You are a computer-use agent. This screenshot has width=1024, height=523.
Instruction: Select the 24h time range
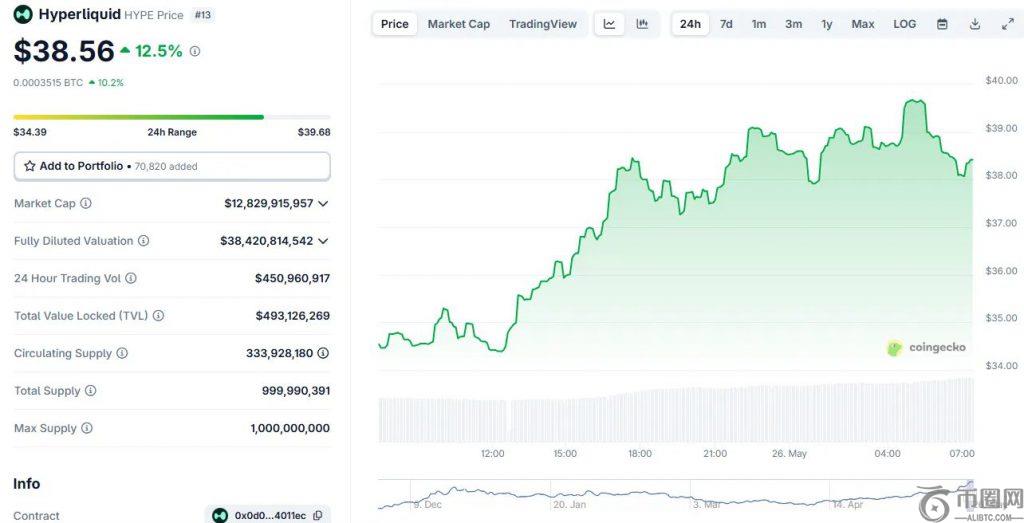[x=690, y=24]
